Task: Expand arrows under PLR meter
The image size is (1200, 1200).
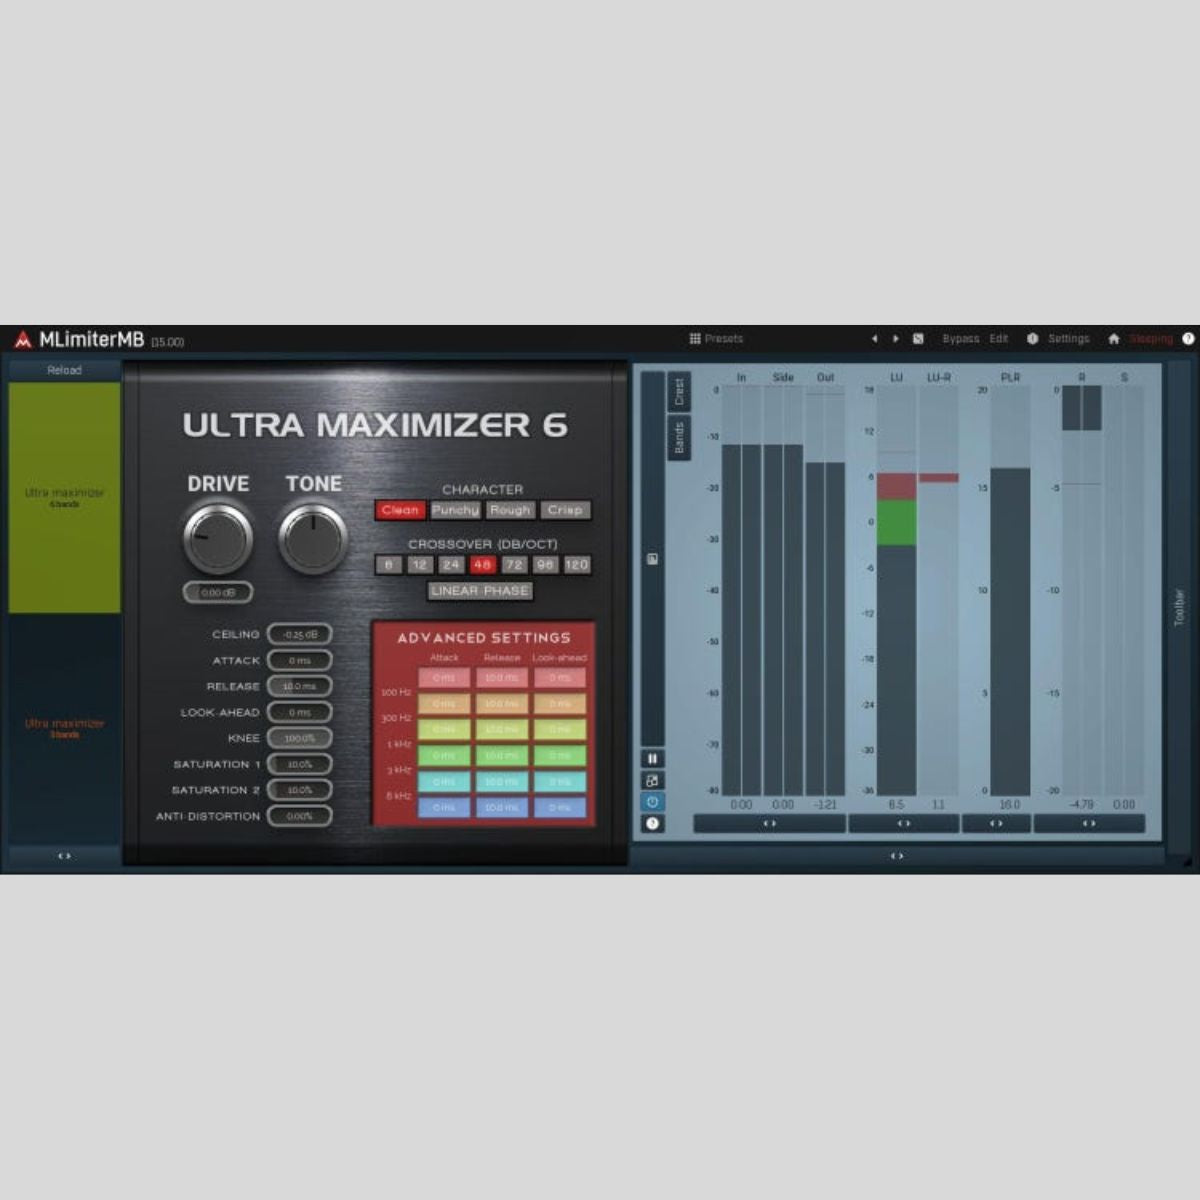Action: (x=996, y=824)
